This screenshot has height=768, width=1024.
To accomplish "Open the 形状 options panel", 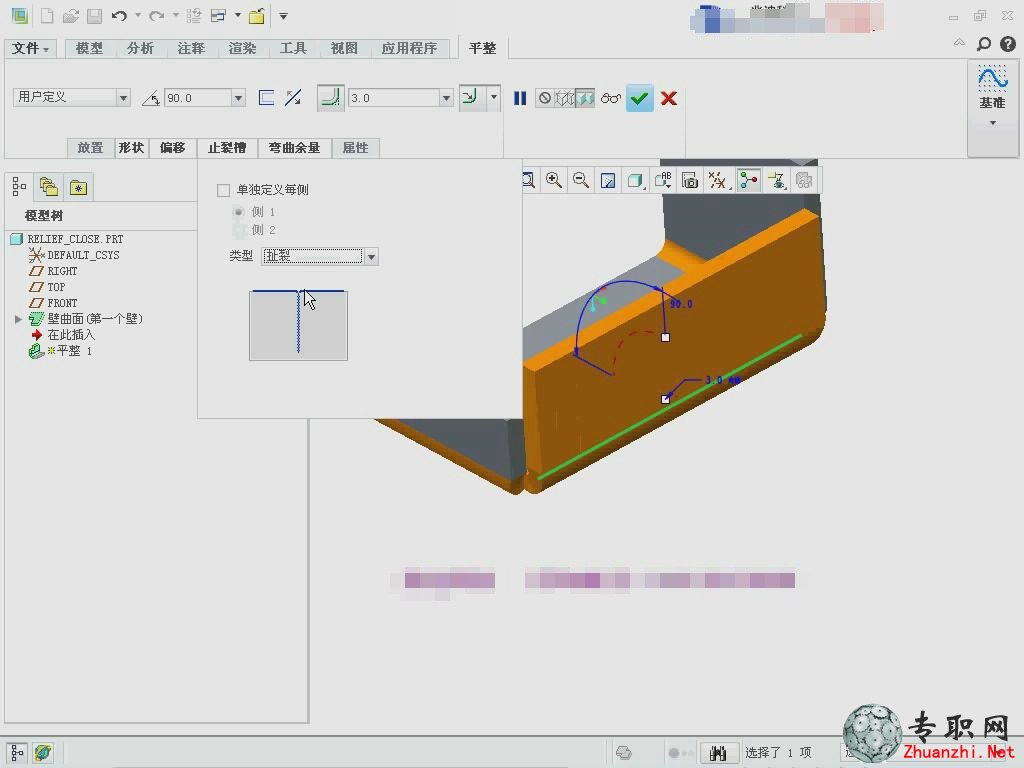I will coord(131,148).
